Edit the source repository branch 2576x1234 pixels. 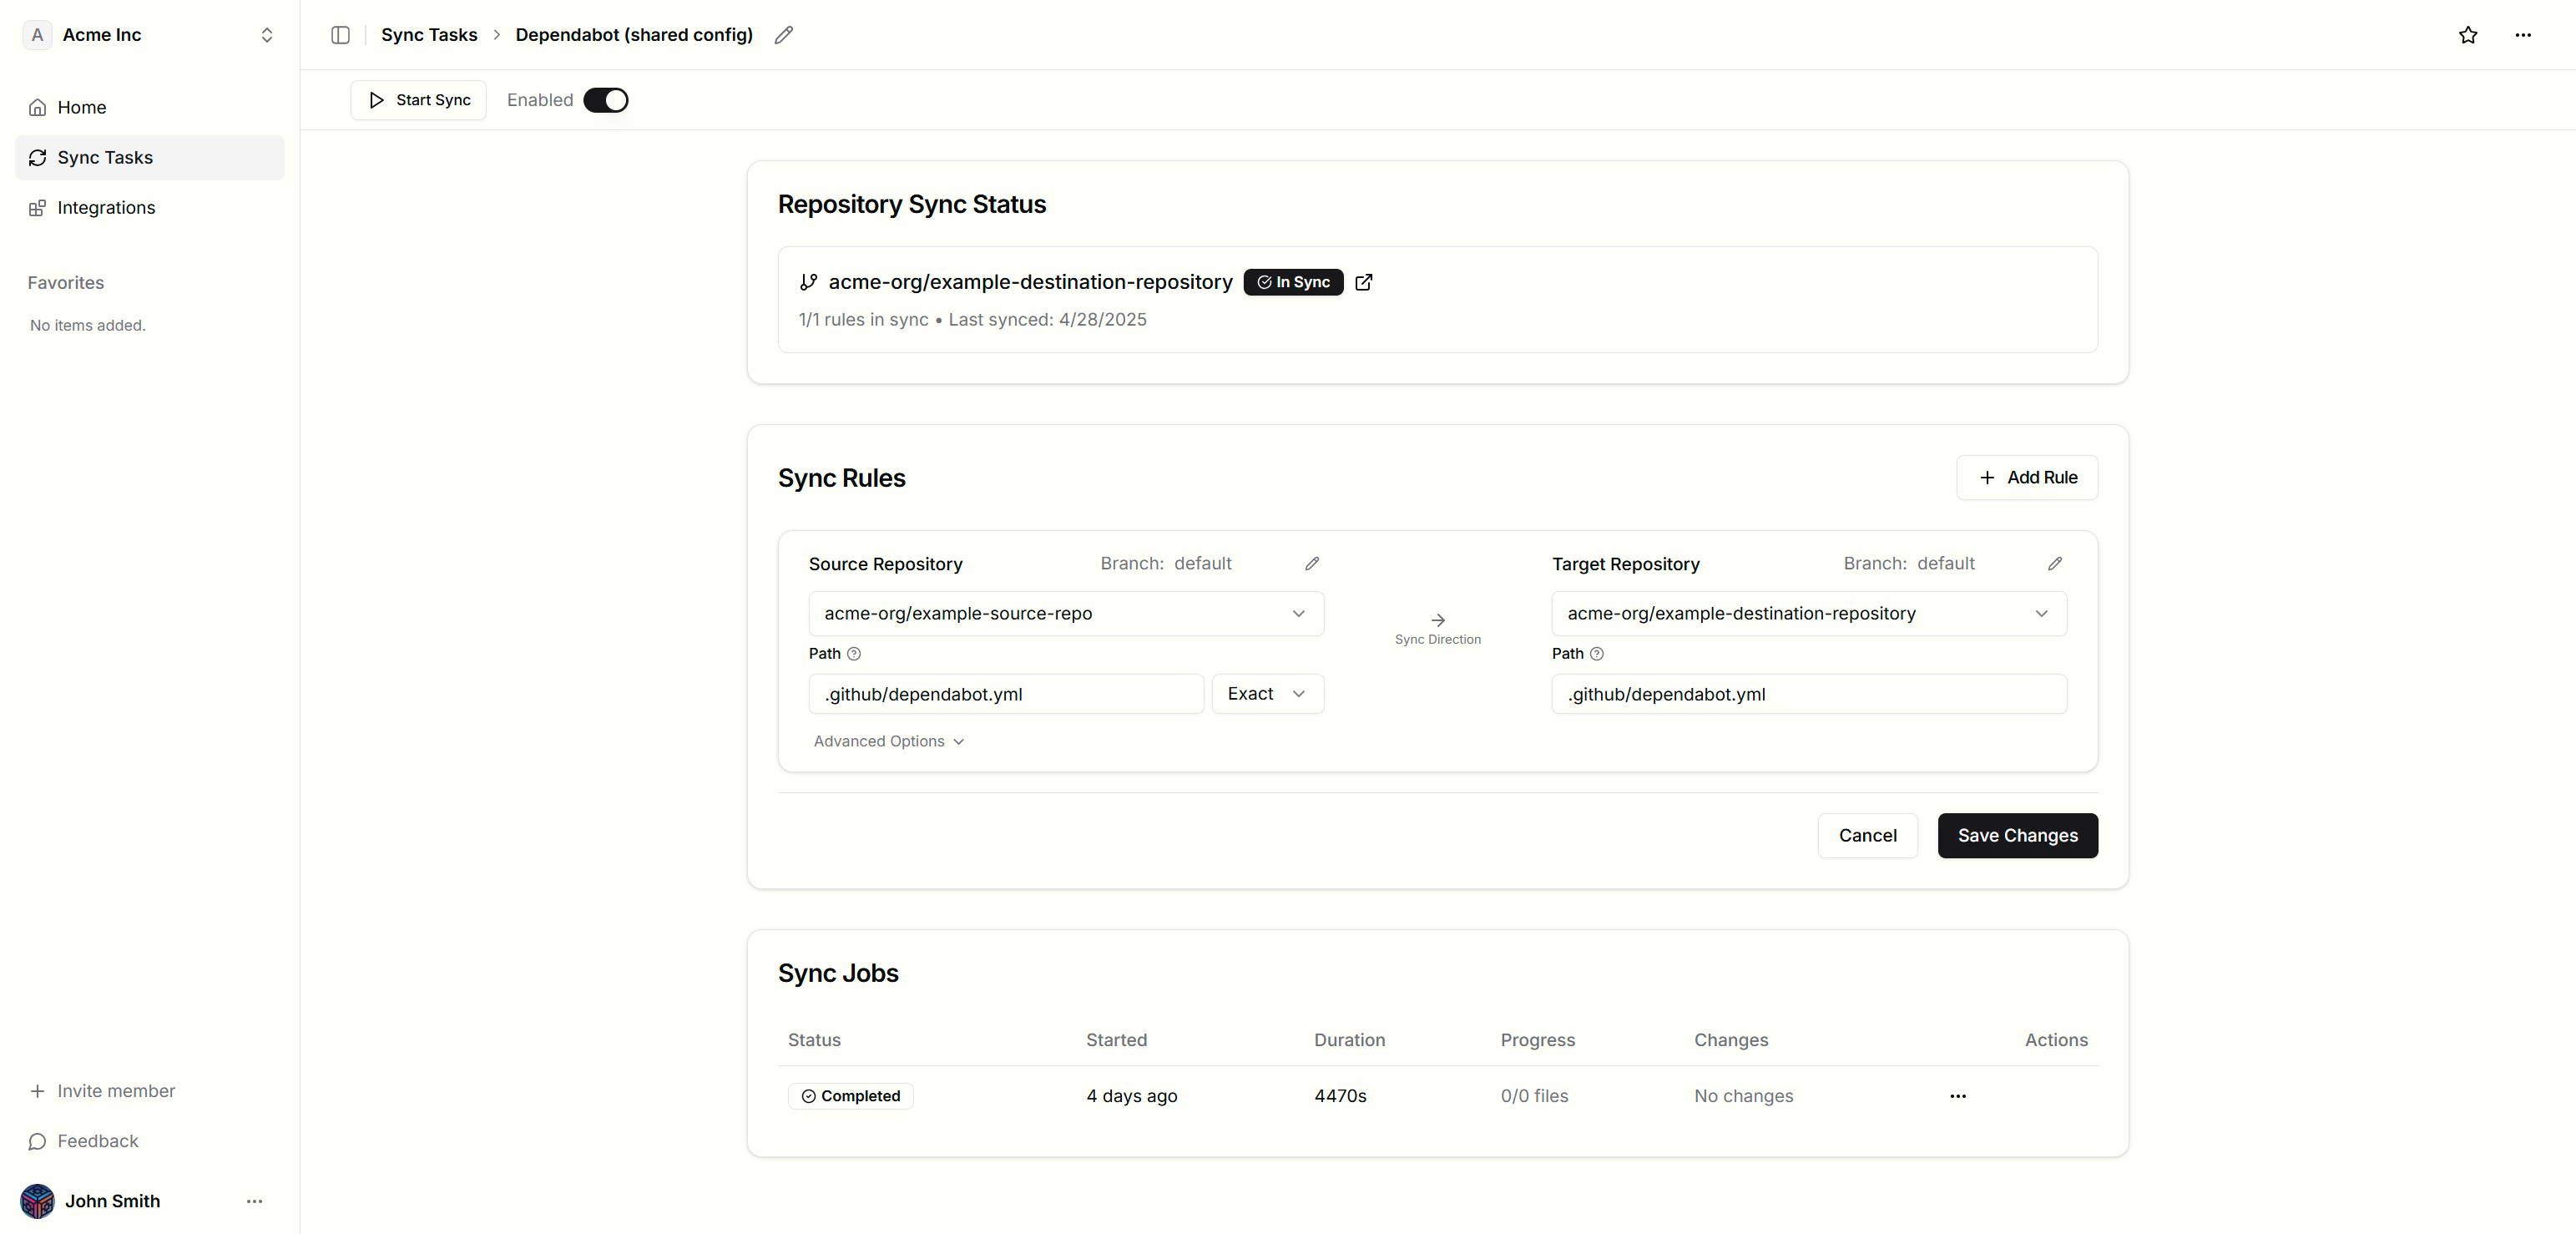(1312, 564)
